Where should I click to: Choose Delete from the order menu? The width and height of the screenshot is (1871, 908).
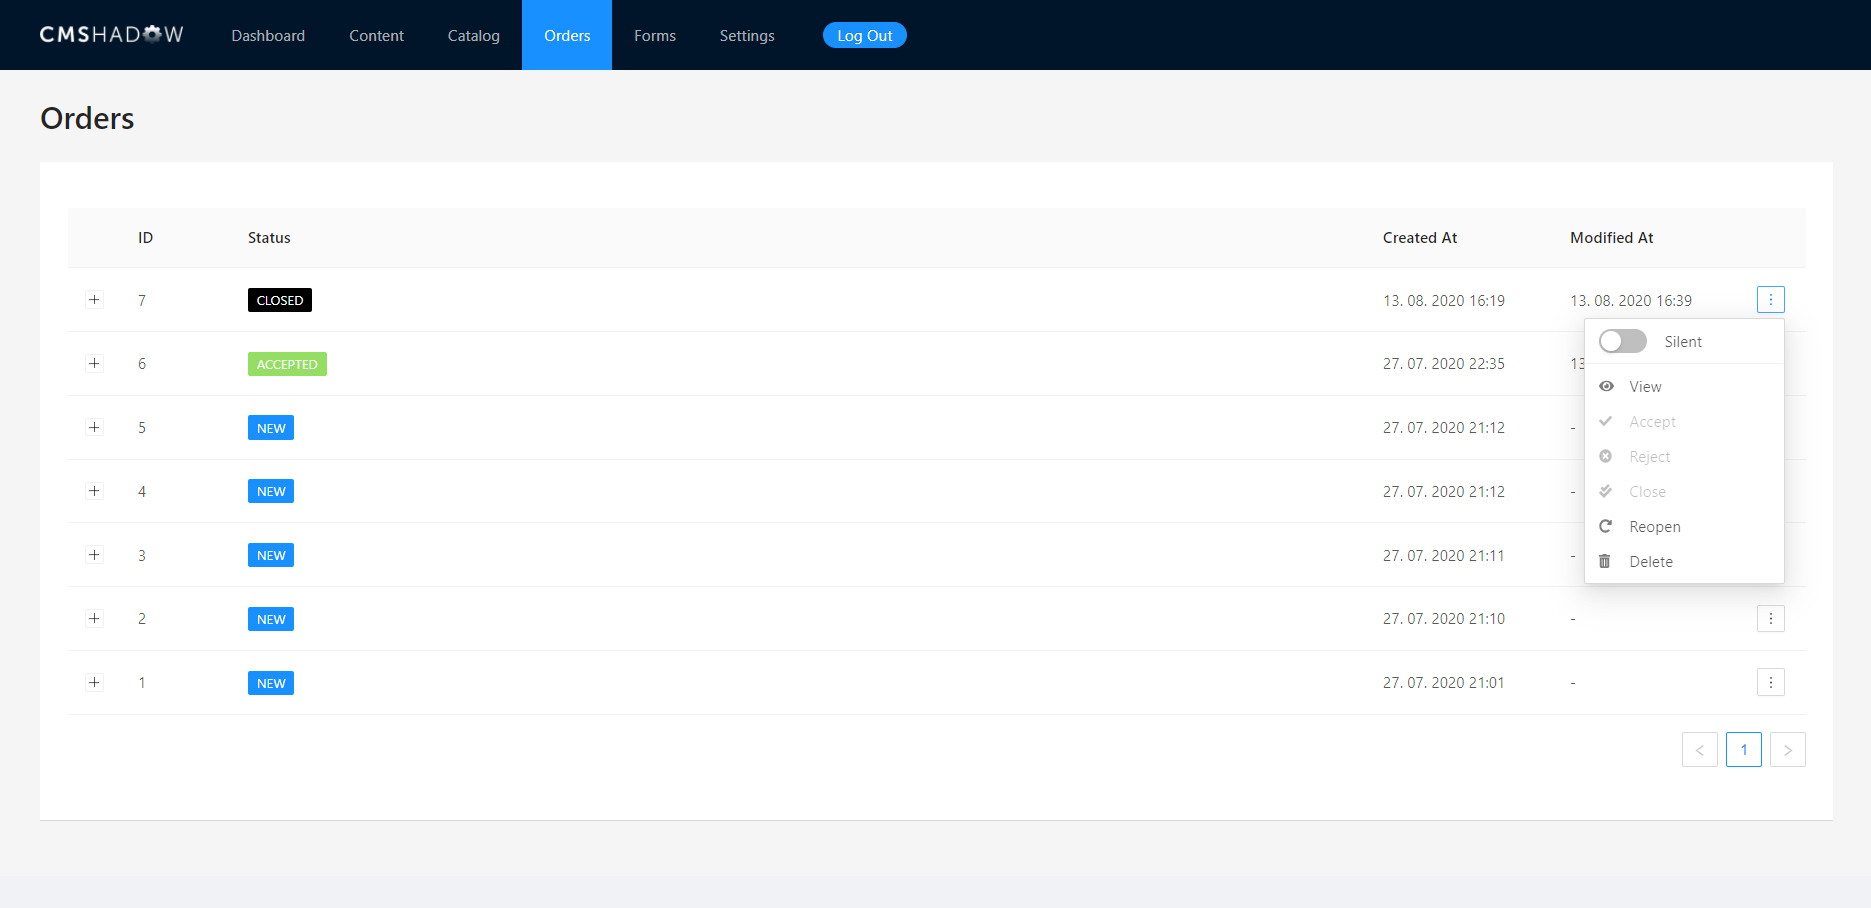click(1684, 561)
